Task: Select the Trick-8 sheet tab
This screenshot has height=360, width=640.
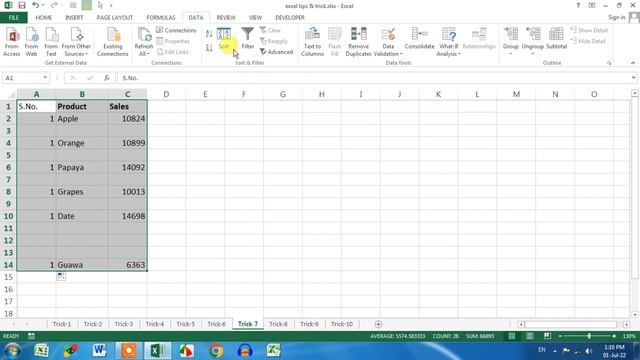Action: [278, 324]
